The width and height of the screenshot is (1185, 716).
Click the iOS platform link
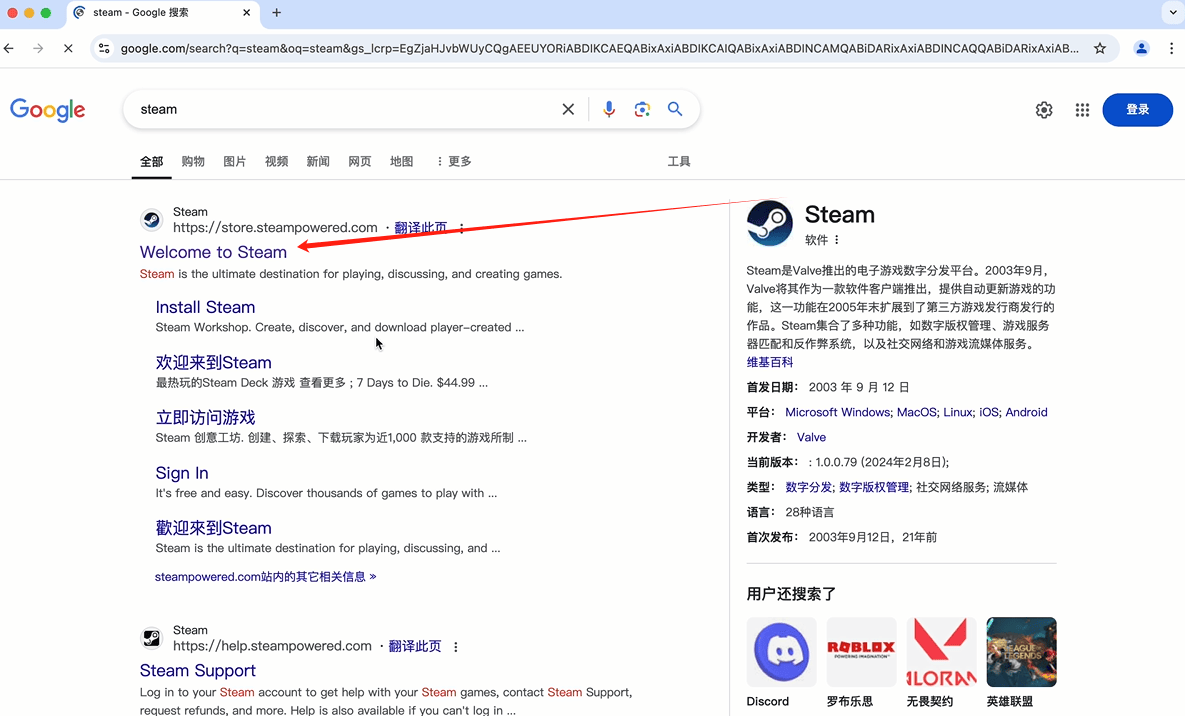click(x=989, y=412)
